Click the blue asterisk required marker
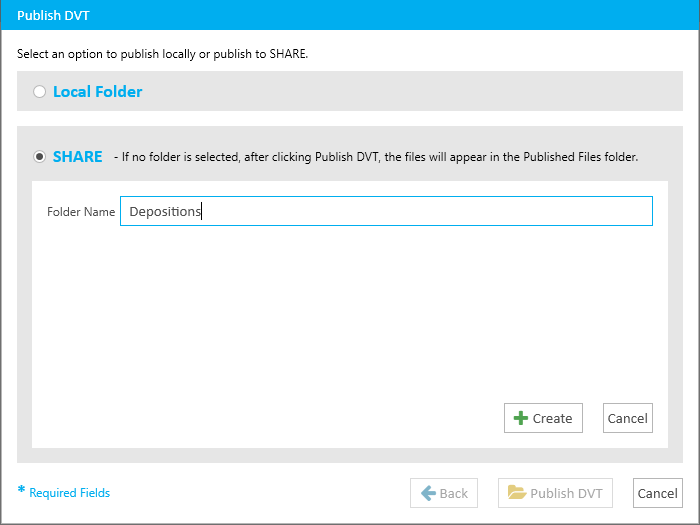 (21, 490)
